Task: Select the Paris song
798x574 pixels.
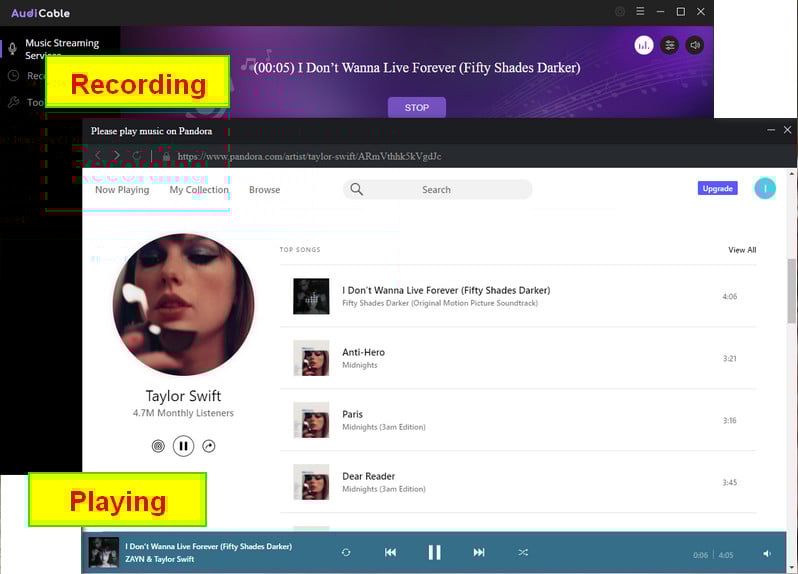Action: point(352,414)
